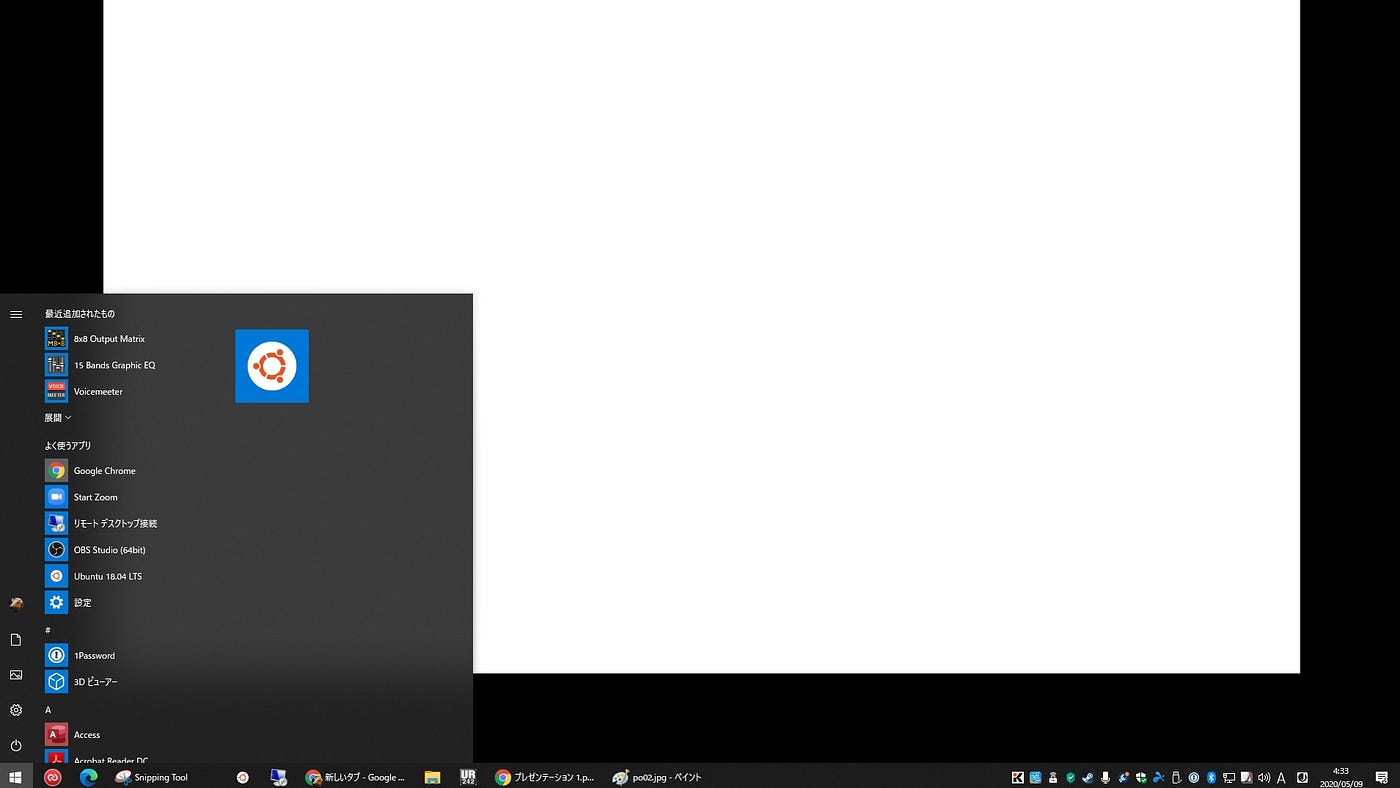
Task: Click the Bluetooth tray icon
Action: point(1211,777)
